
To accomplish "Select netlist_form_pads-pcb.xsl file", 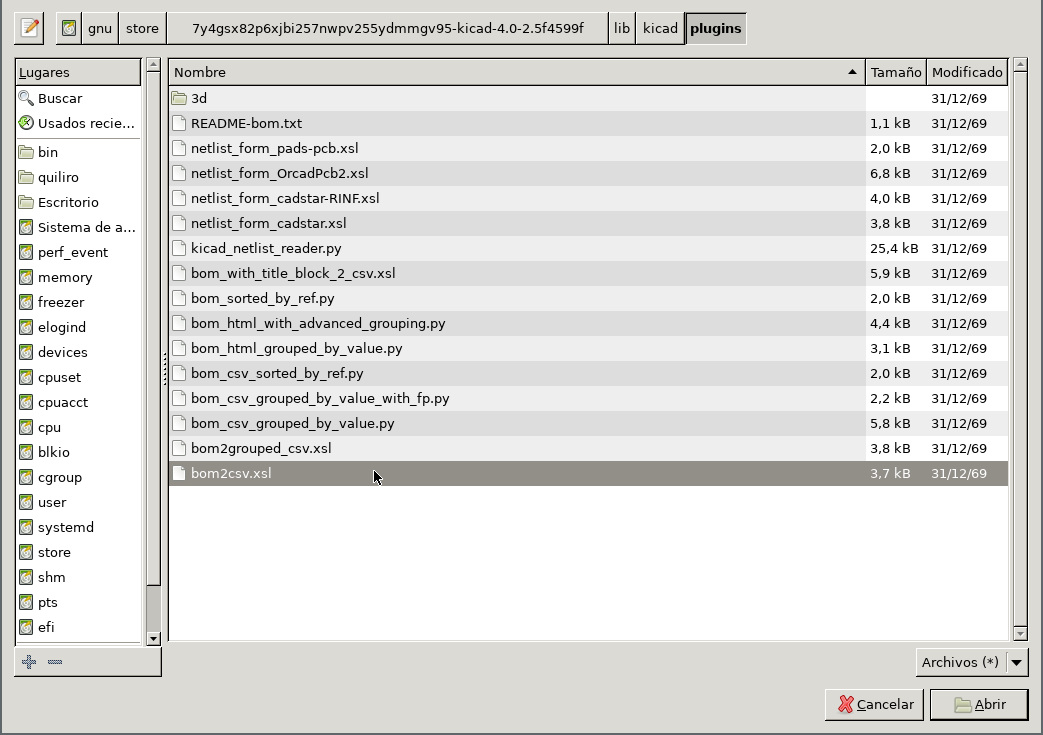I will (x=589, y=148).
